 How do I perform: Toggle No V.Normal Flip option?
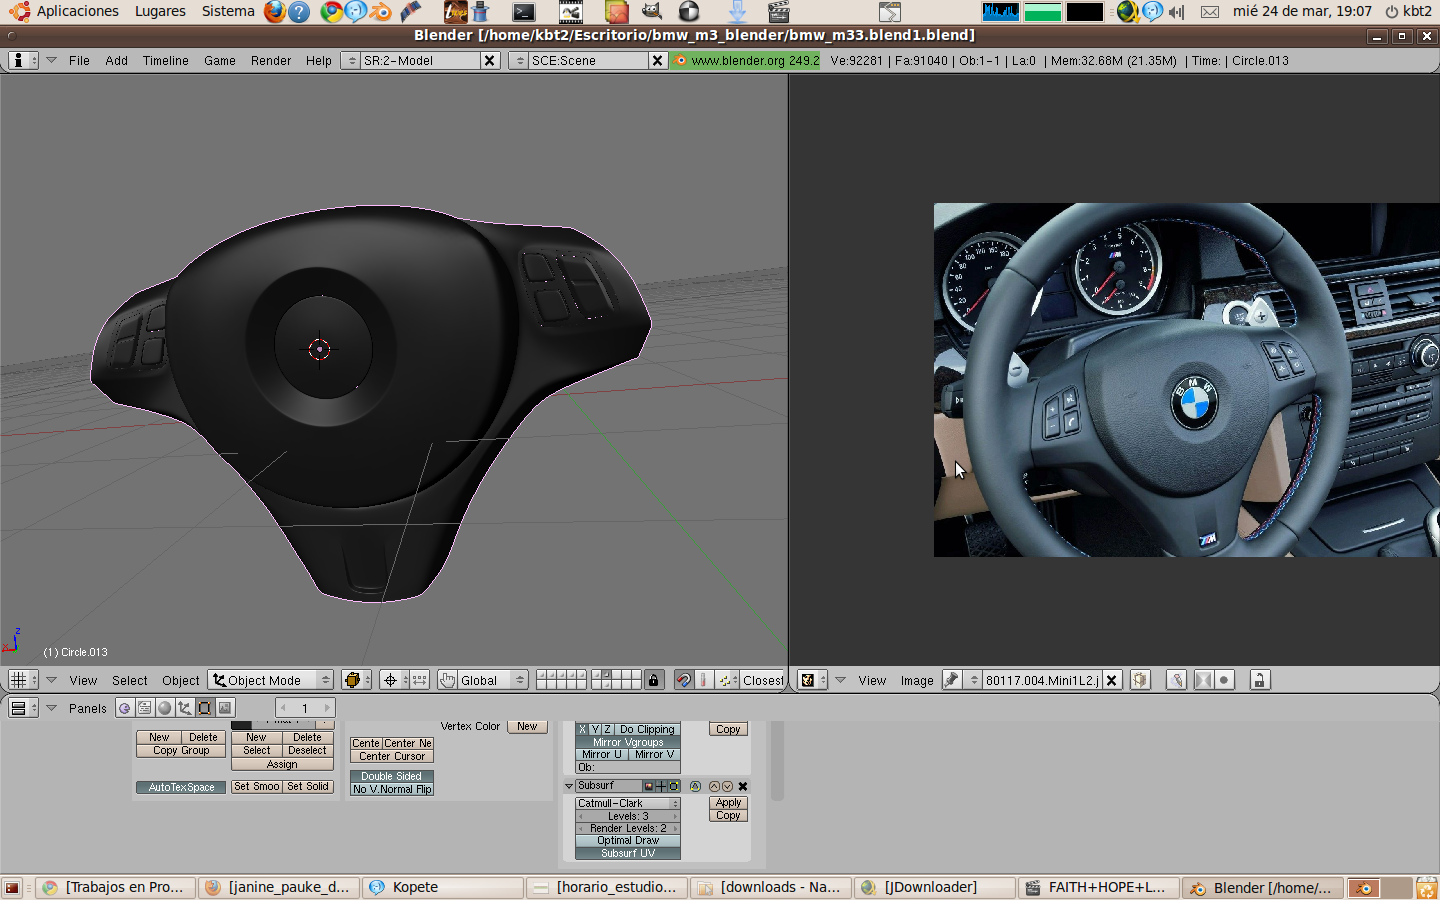coord(392,789)
